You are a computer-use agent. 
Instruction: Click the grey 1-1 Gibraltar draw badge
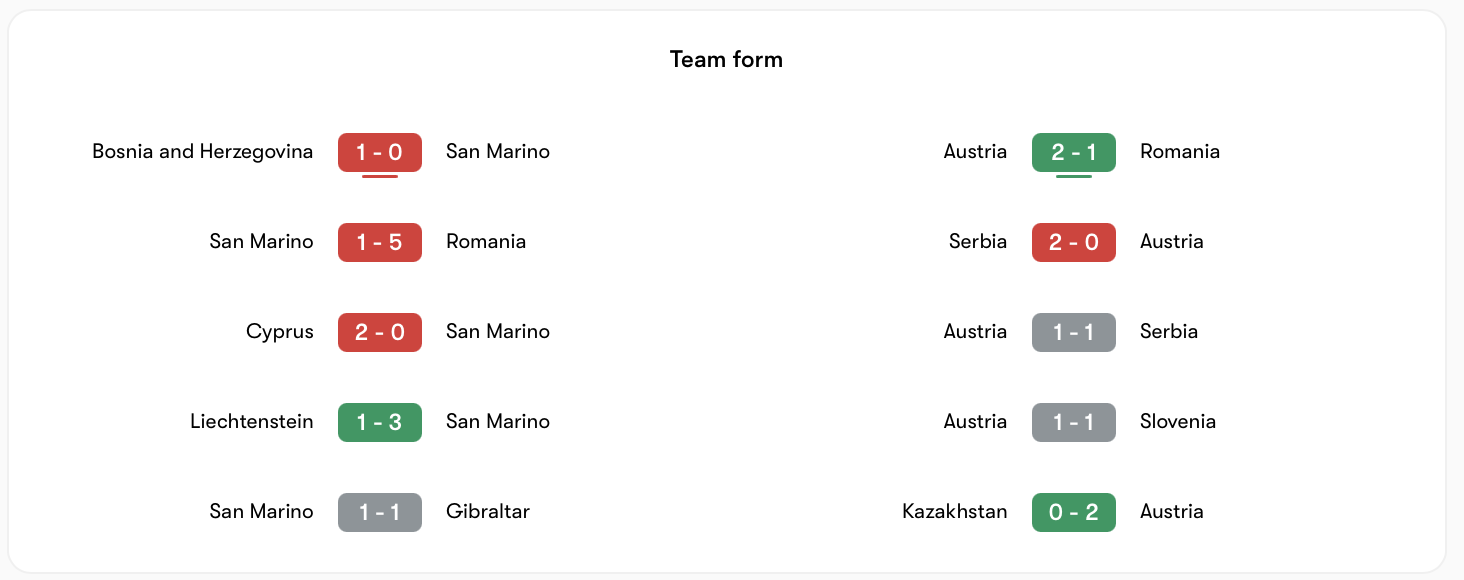click(380, 512)
